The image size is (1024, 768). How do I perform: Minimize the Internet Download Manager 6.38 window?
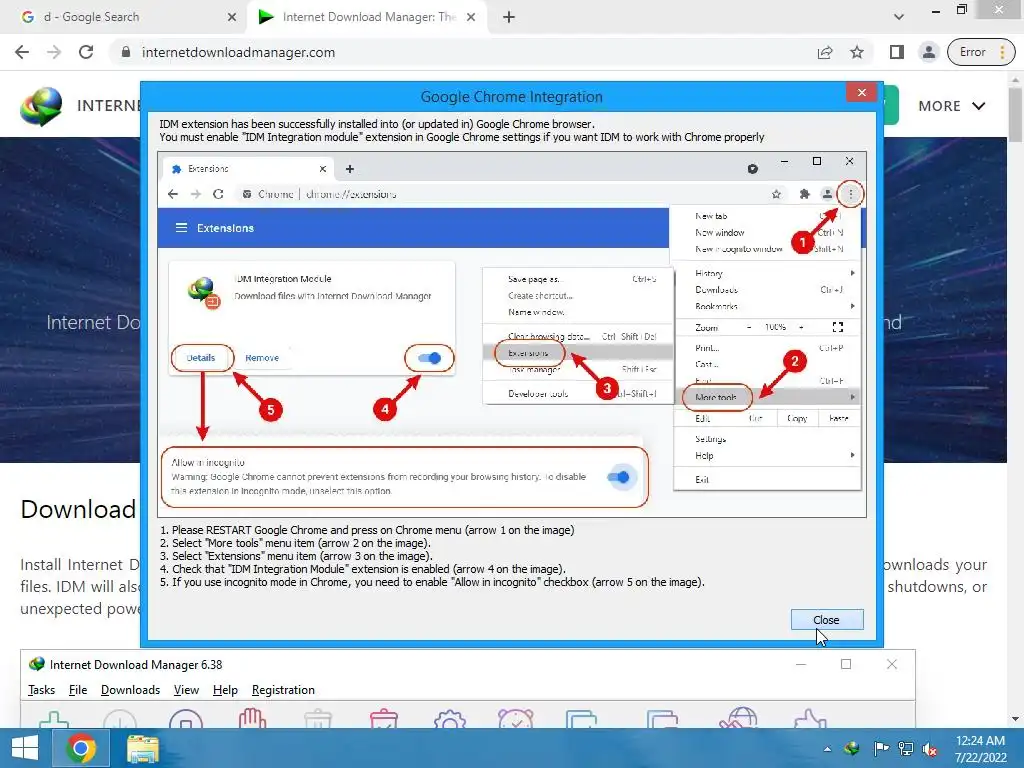pyautogui.click(x=801, y=664)
